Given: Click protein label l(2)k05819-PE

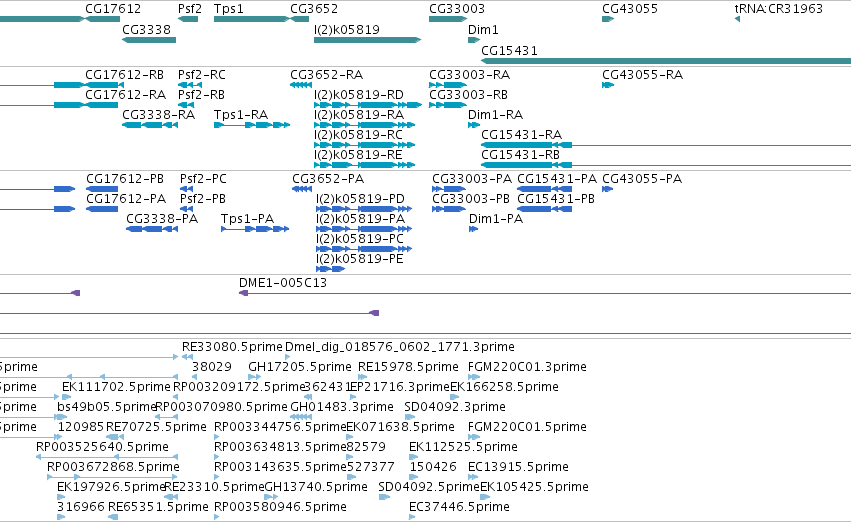Looking at the screenshot, I should [360, 259].
